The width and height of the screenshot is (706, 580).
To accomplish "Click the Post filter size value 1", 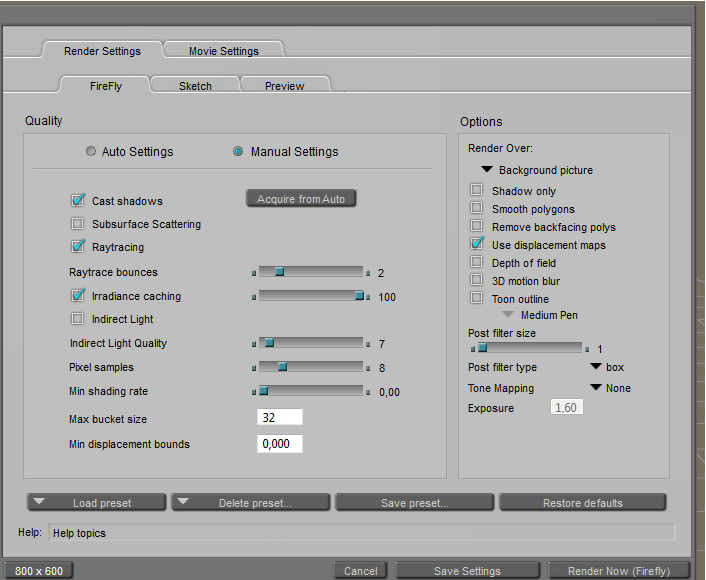I will click(x=599, y=349).
